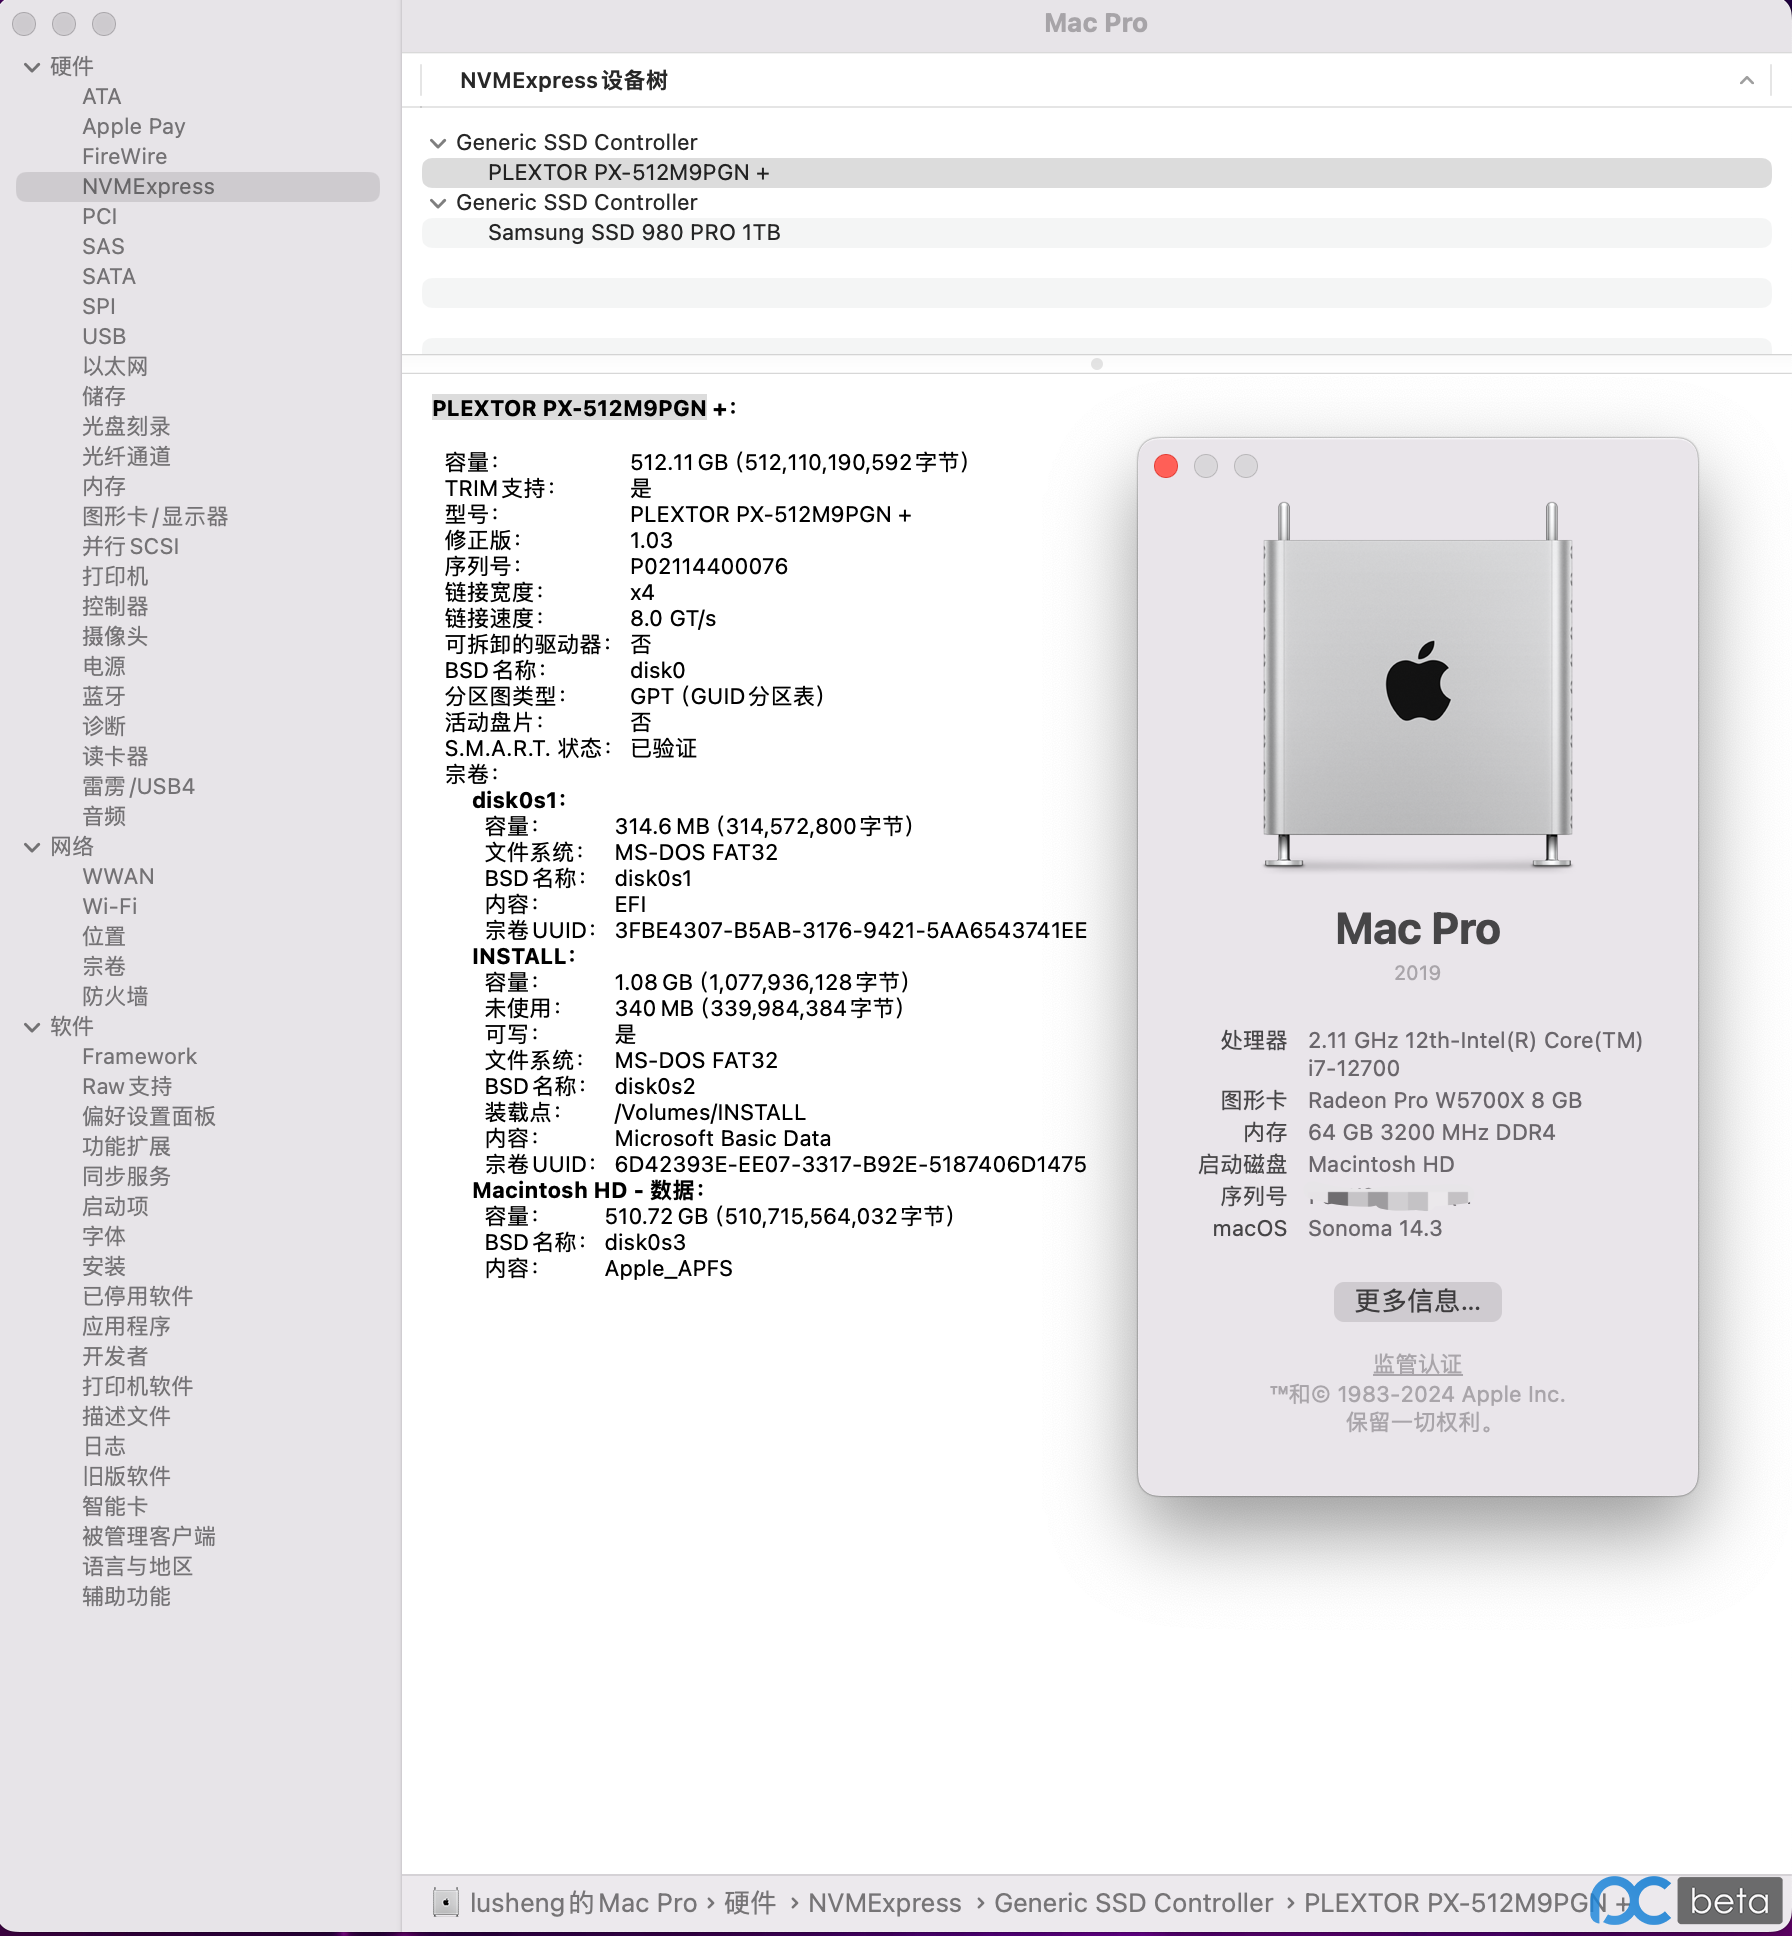This screenshot has width=1792, height=1936.
Task: Select SAS in the sidebar
Action: 103,247
